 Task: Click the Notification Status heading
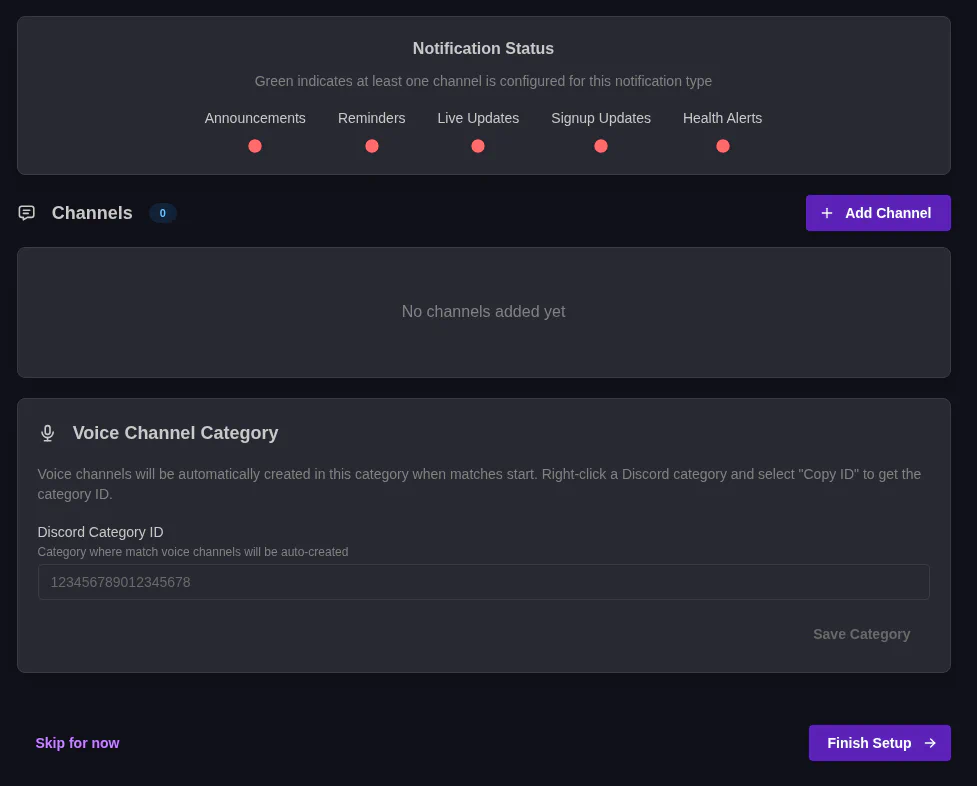tap(483, 48)
